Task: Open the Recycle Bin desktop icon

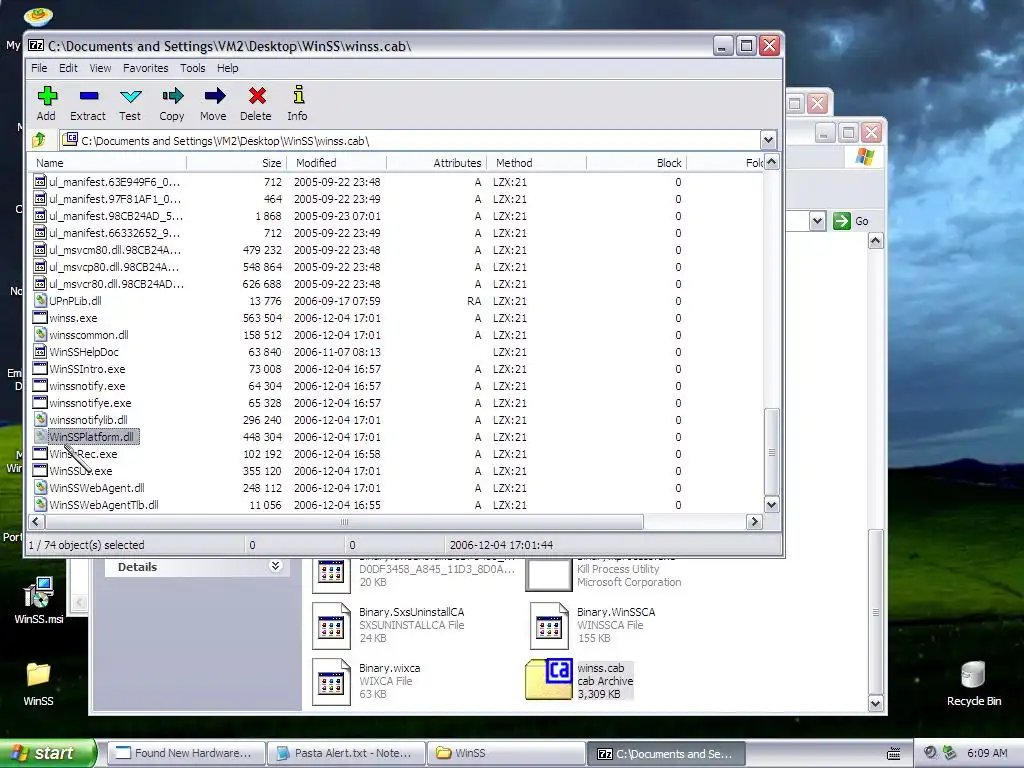Action: tap(972, 675)
